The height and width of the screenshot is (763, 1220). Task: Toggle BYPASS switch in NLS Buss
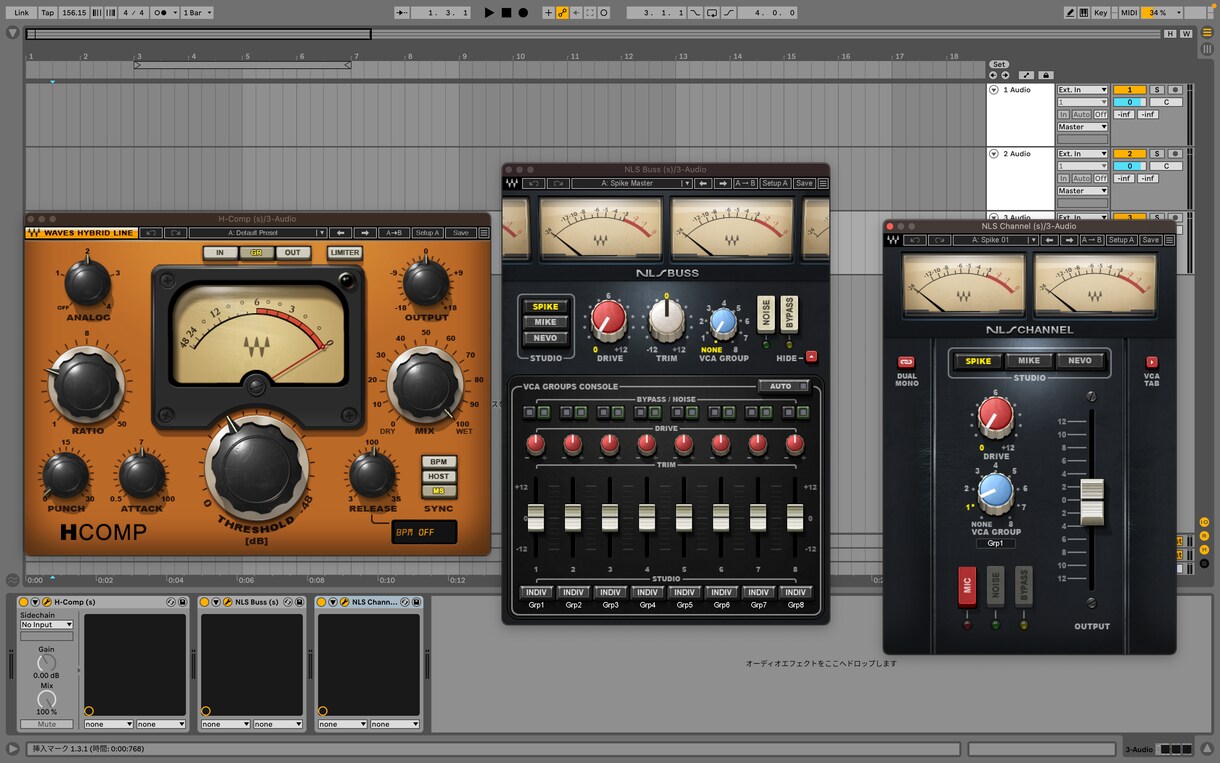788,316
